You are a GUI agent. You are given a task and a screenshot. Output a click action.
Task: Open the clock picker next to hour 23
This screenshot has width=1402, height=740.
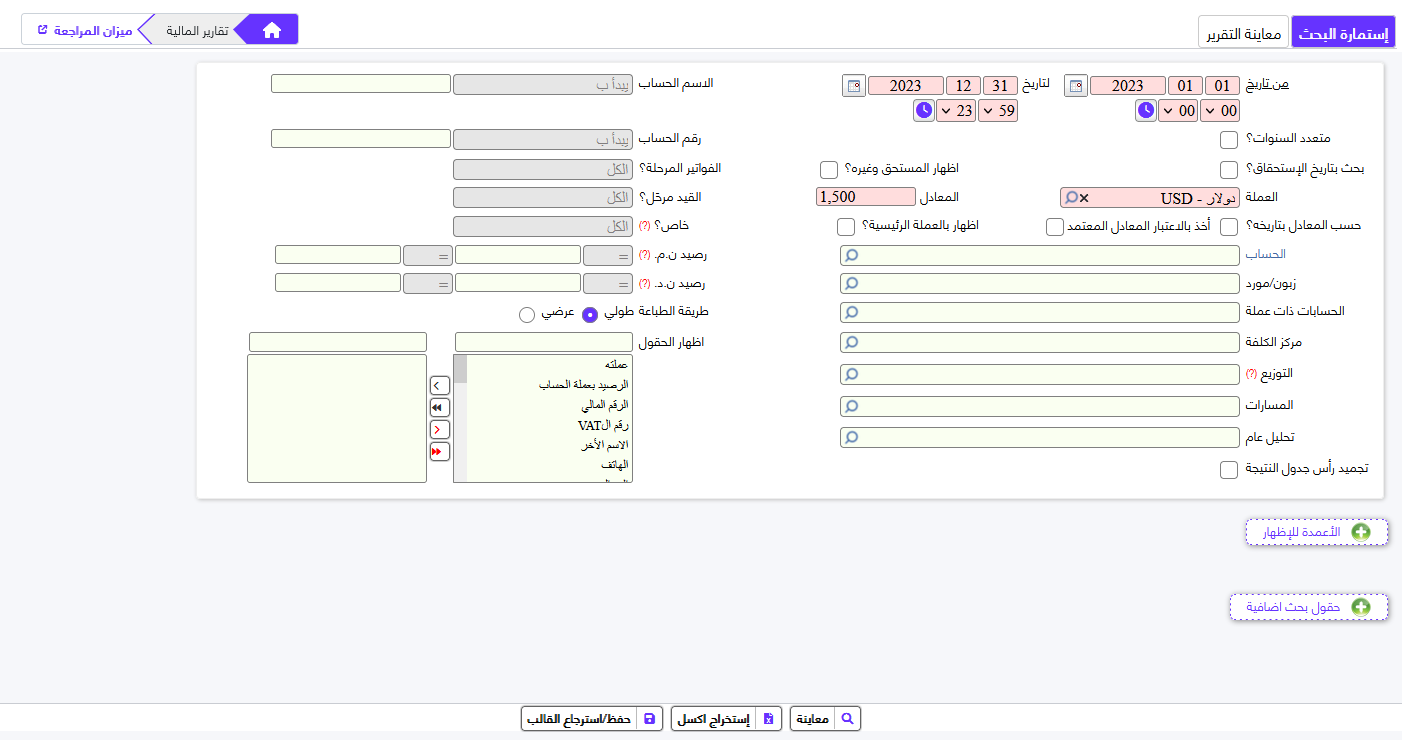point(923,111)
